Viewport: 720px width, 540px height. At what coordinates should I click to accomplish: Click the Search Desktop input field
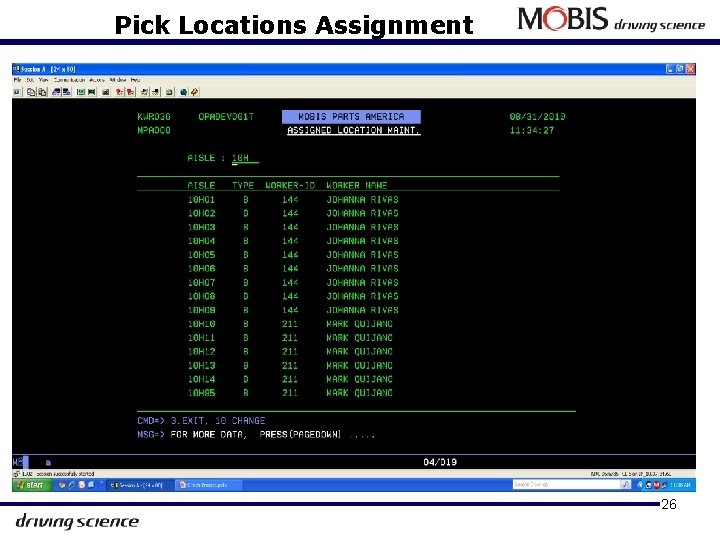pos(566,484)
